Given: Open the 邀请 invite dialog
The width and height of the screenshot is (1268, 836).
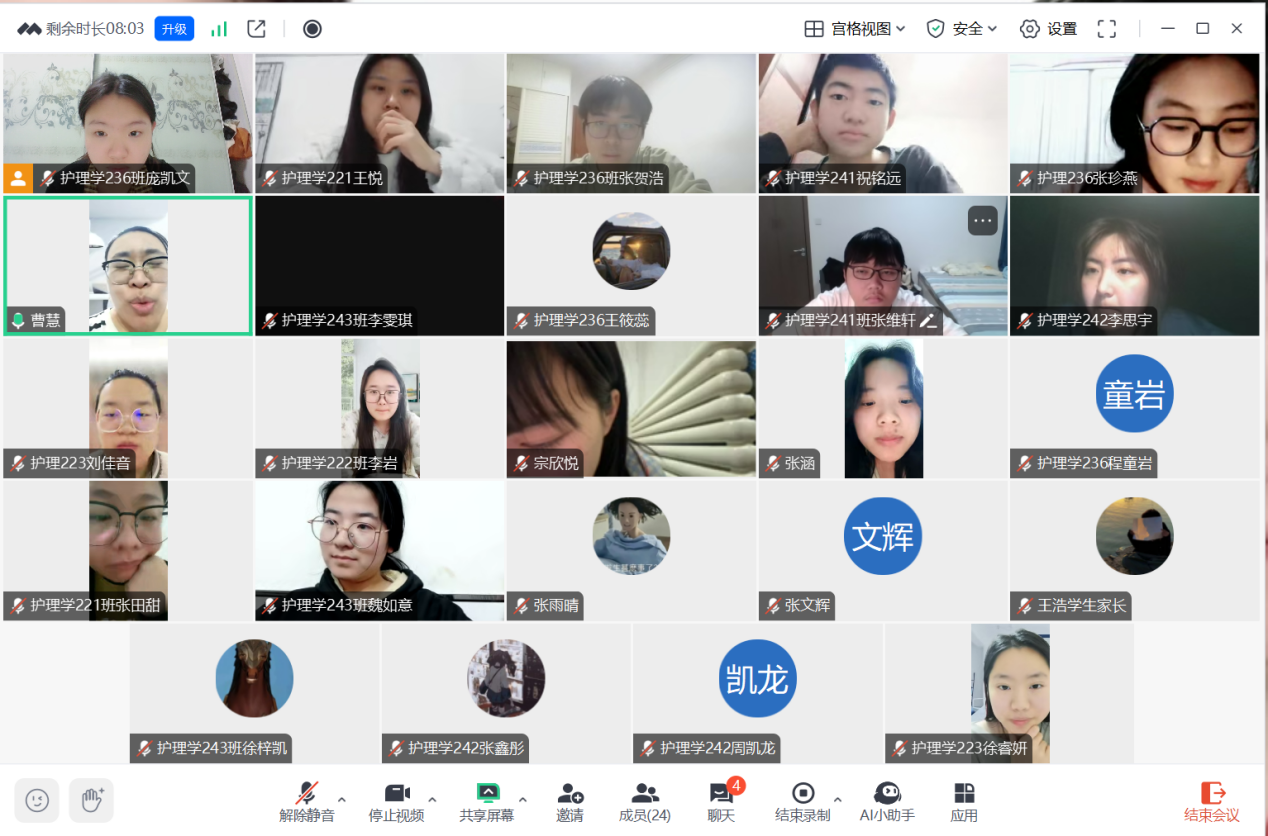Looking at the screenshot, I should click(x=570, y=802).
